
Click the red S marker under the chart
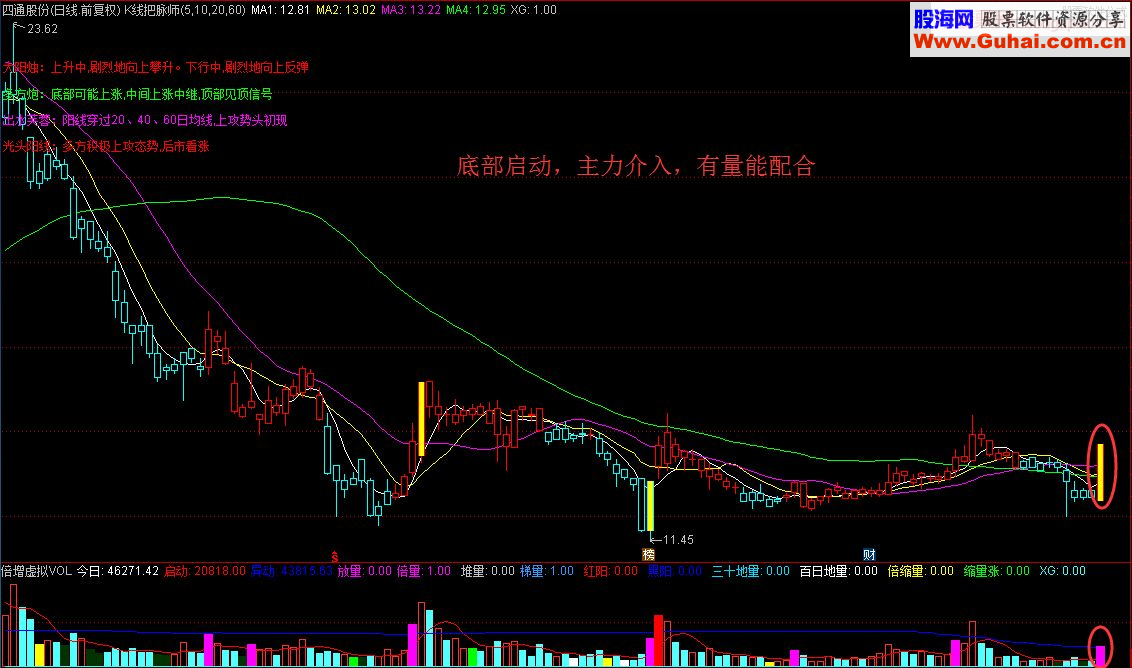(x=334, y=556)
